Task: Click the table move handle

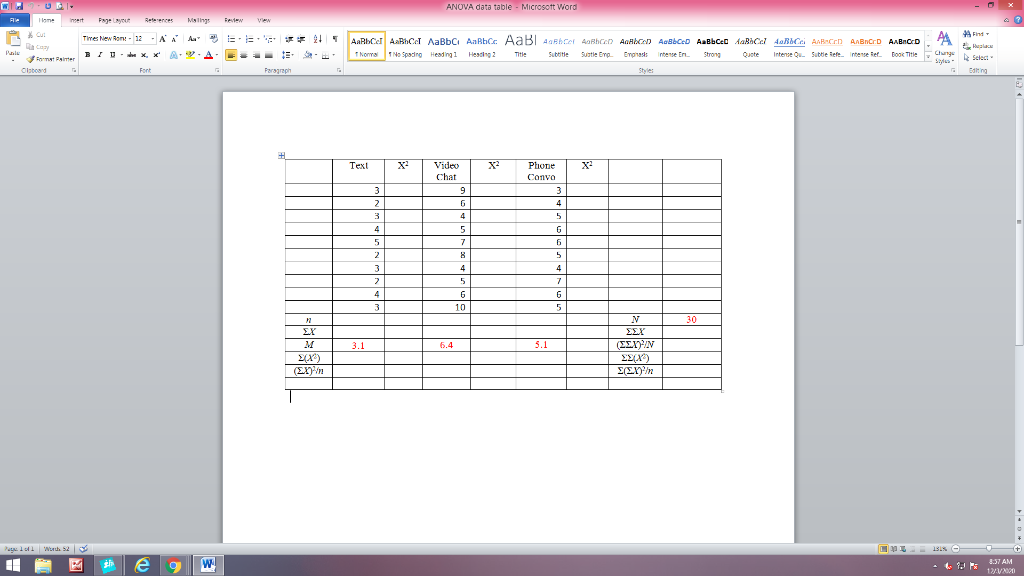Action: (281, 155)
